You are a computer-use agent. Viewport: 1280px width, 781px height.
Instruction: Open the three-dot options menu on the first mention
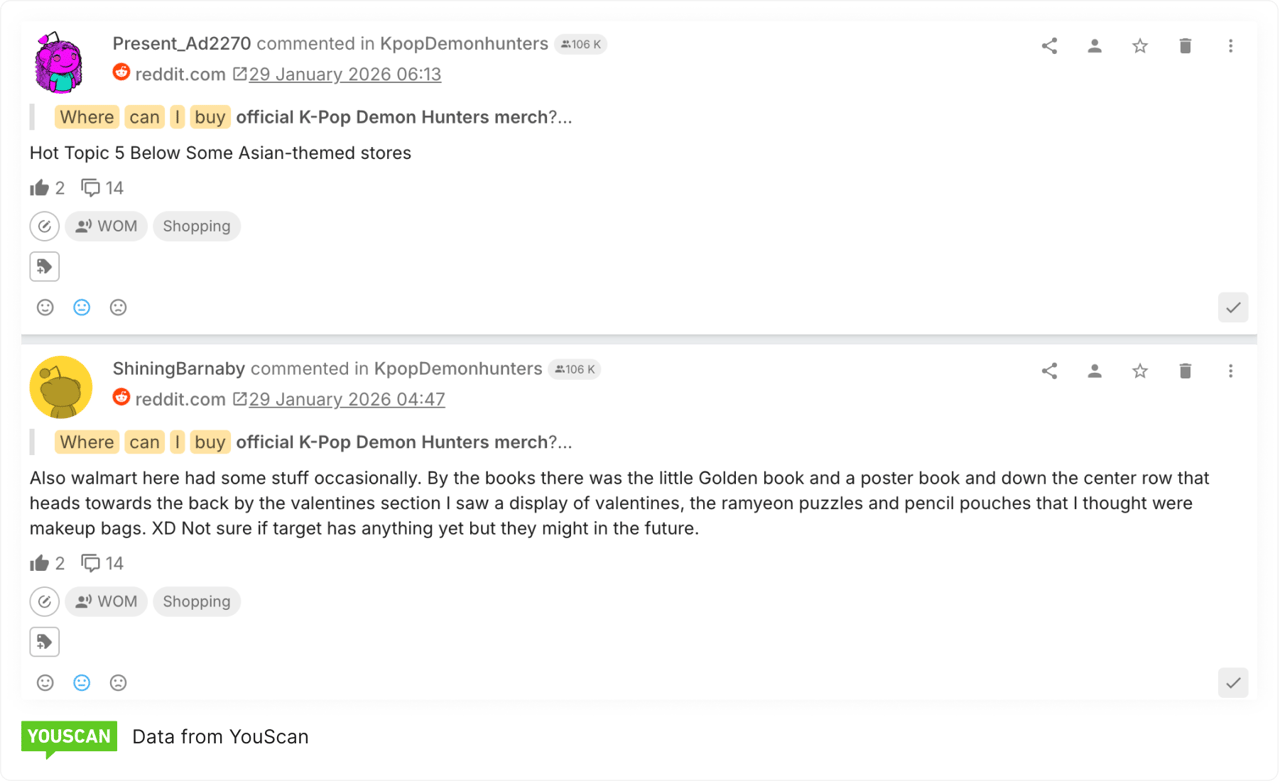(1231, 45)
